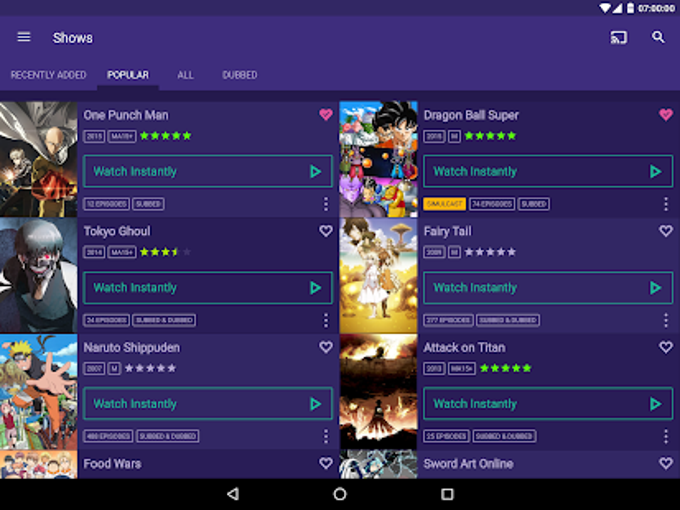This screenshot has height=510, width=680.
Task: Open the Dubbed tab
Action: click(239, 75)
